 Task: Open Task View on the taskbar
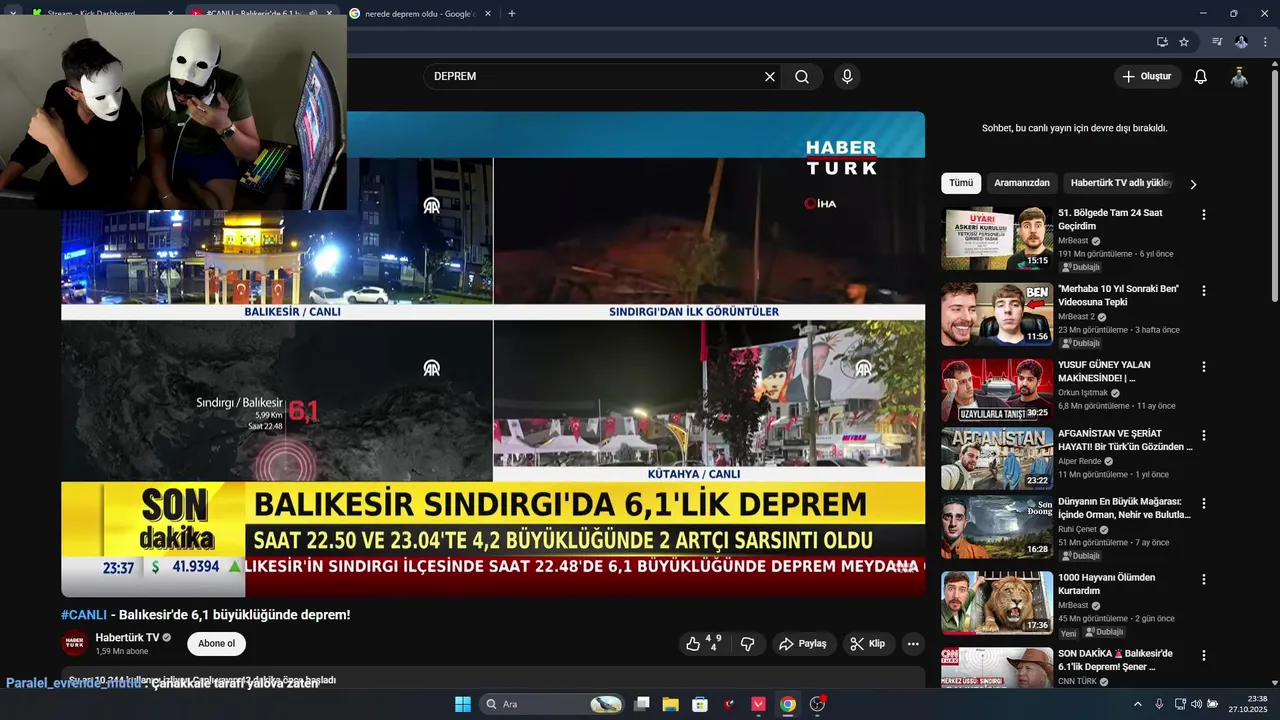click(x=642, y=704)
